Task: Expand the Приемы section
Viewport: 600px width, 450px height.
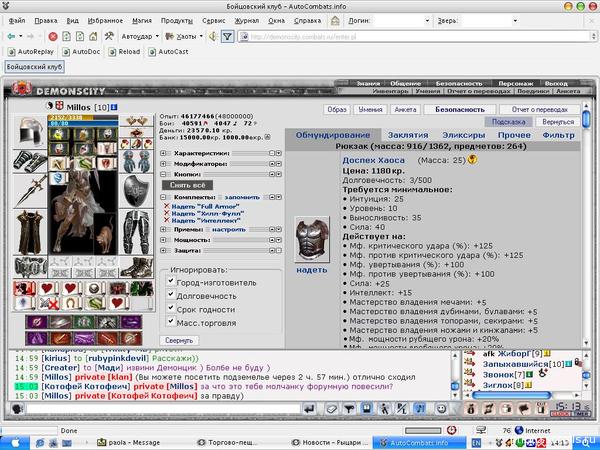Action: [163, 230]
